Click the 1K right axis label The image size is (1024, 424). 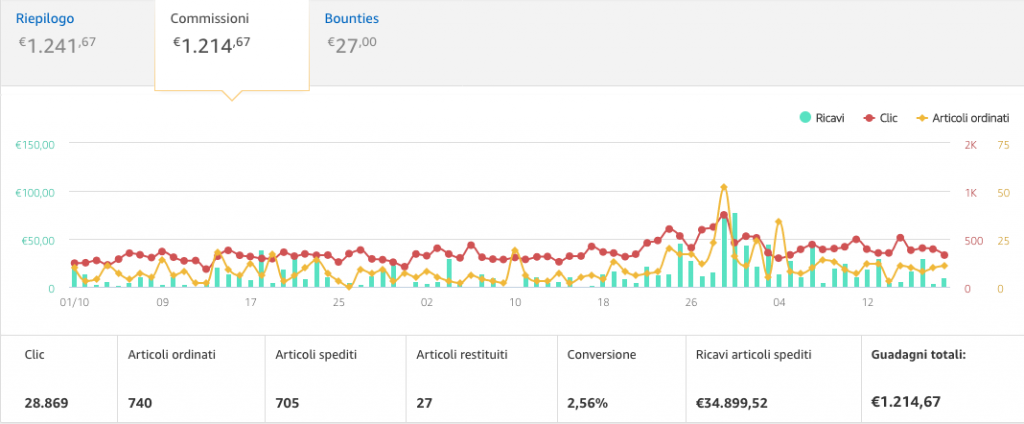click(x=970, y=192)
